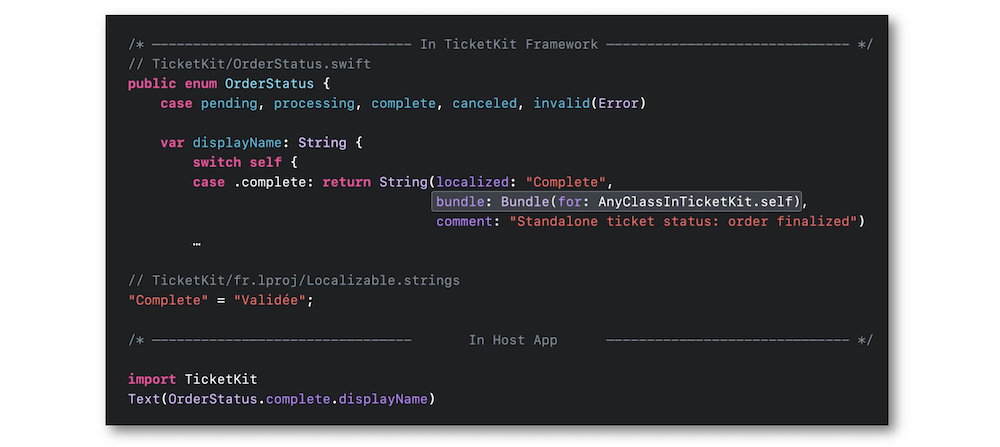Click the TicketKit/OrderStatus.swift file comment
Image resolution: width=1000 pixels, height=447 pixels.
point(249,64)
